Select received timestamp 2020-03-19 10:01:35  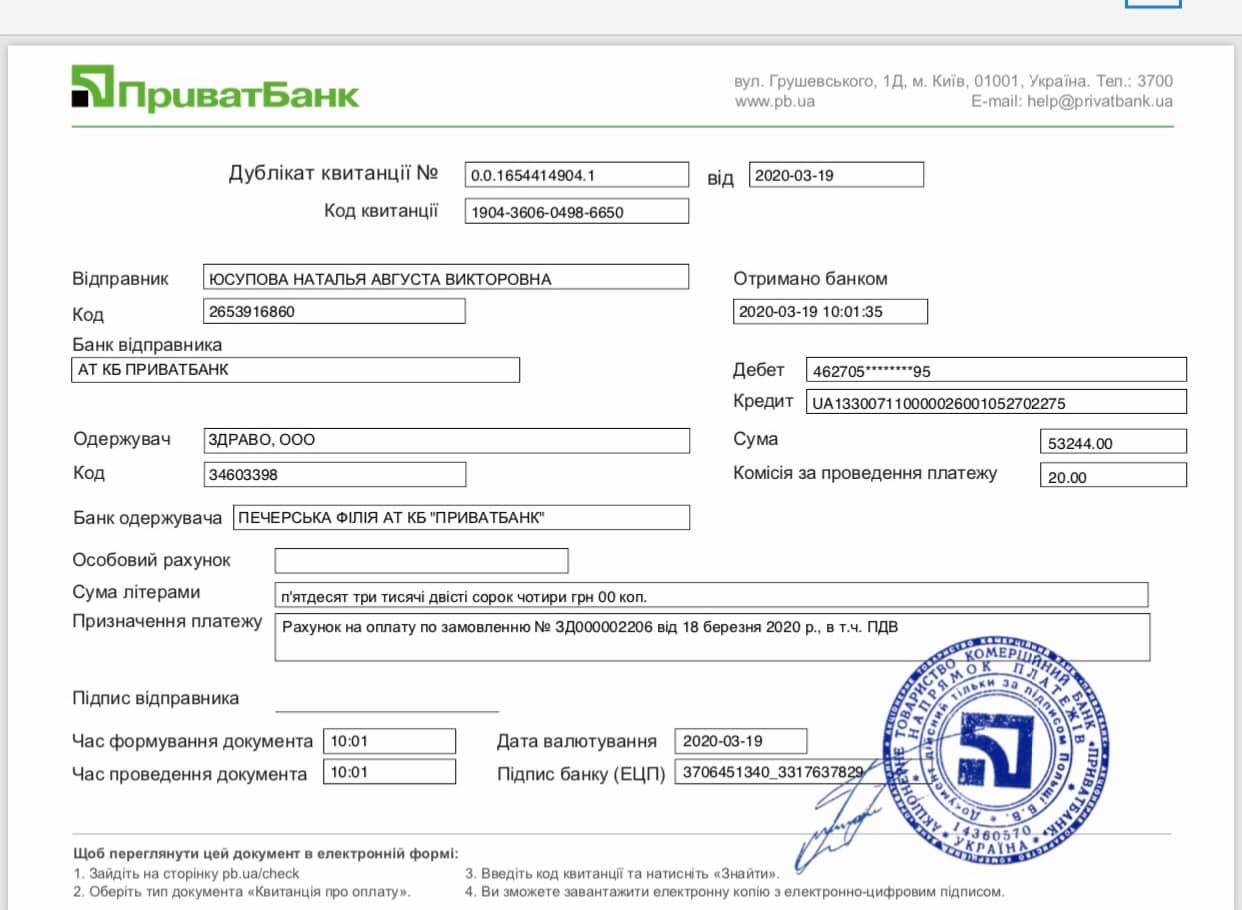tap(830, 311)
